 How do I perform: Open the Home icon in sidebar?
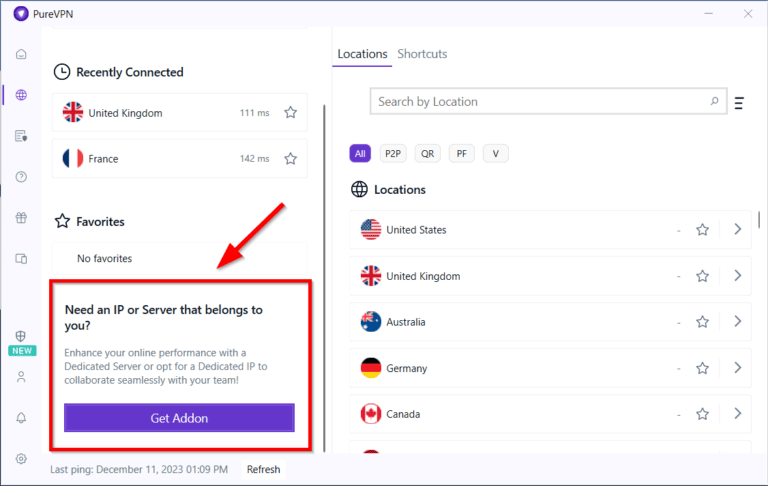pyautogui.click(x=21, y=54)
